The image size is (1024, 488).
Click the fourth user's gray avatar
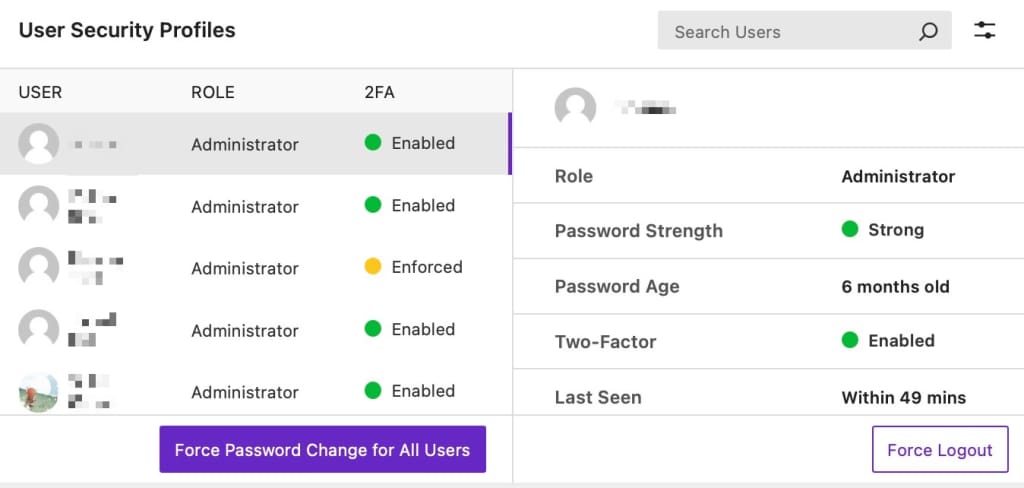pos(39,329)
